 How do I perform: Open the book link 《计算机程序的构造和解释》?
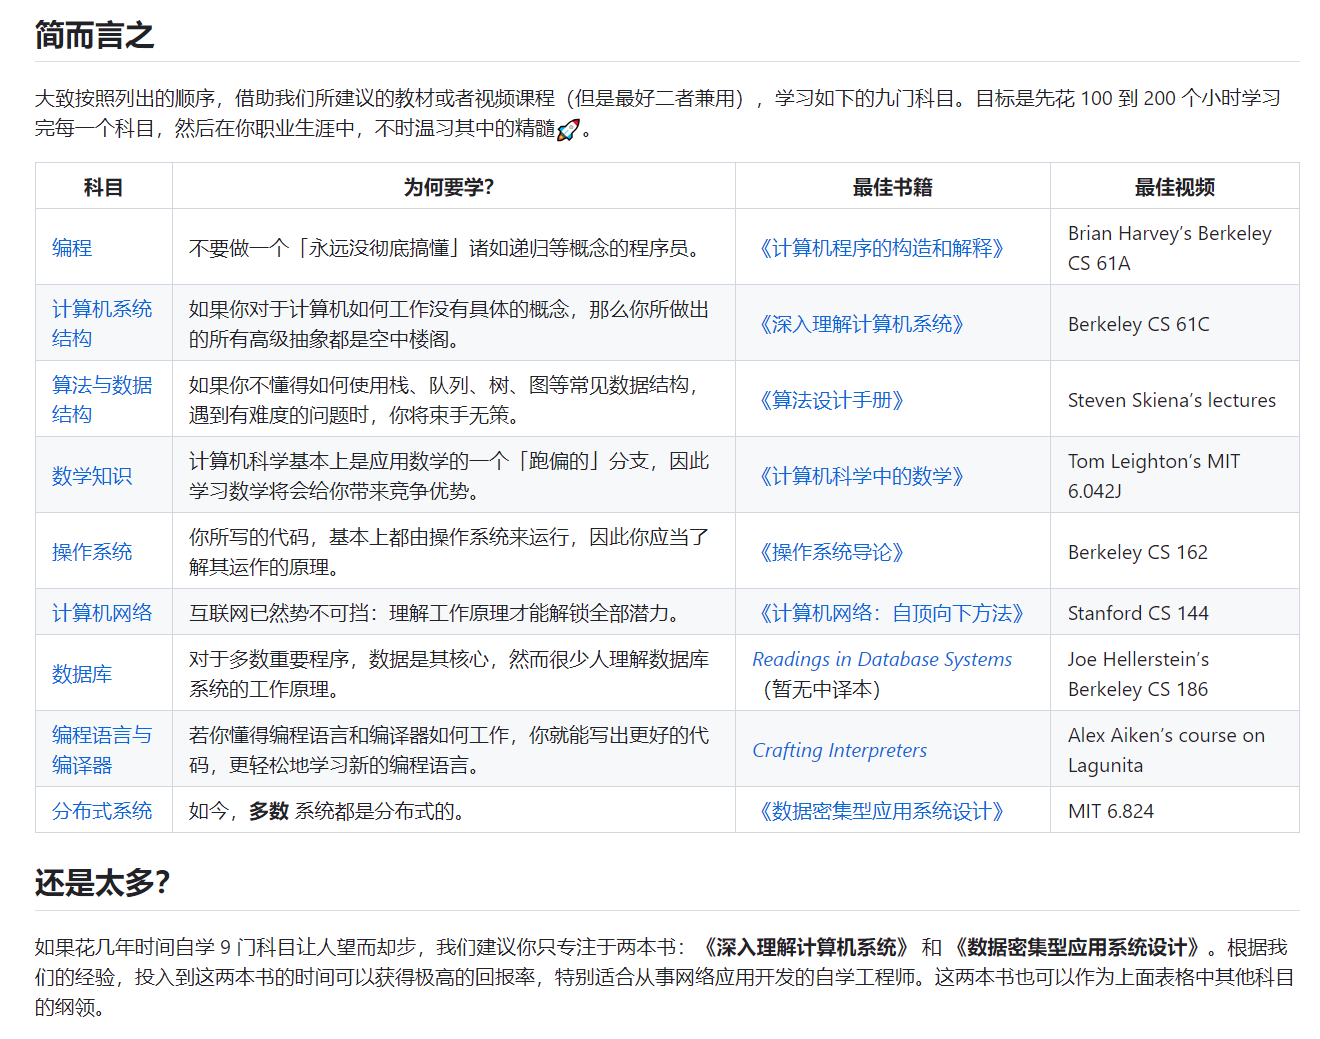881,248
